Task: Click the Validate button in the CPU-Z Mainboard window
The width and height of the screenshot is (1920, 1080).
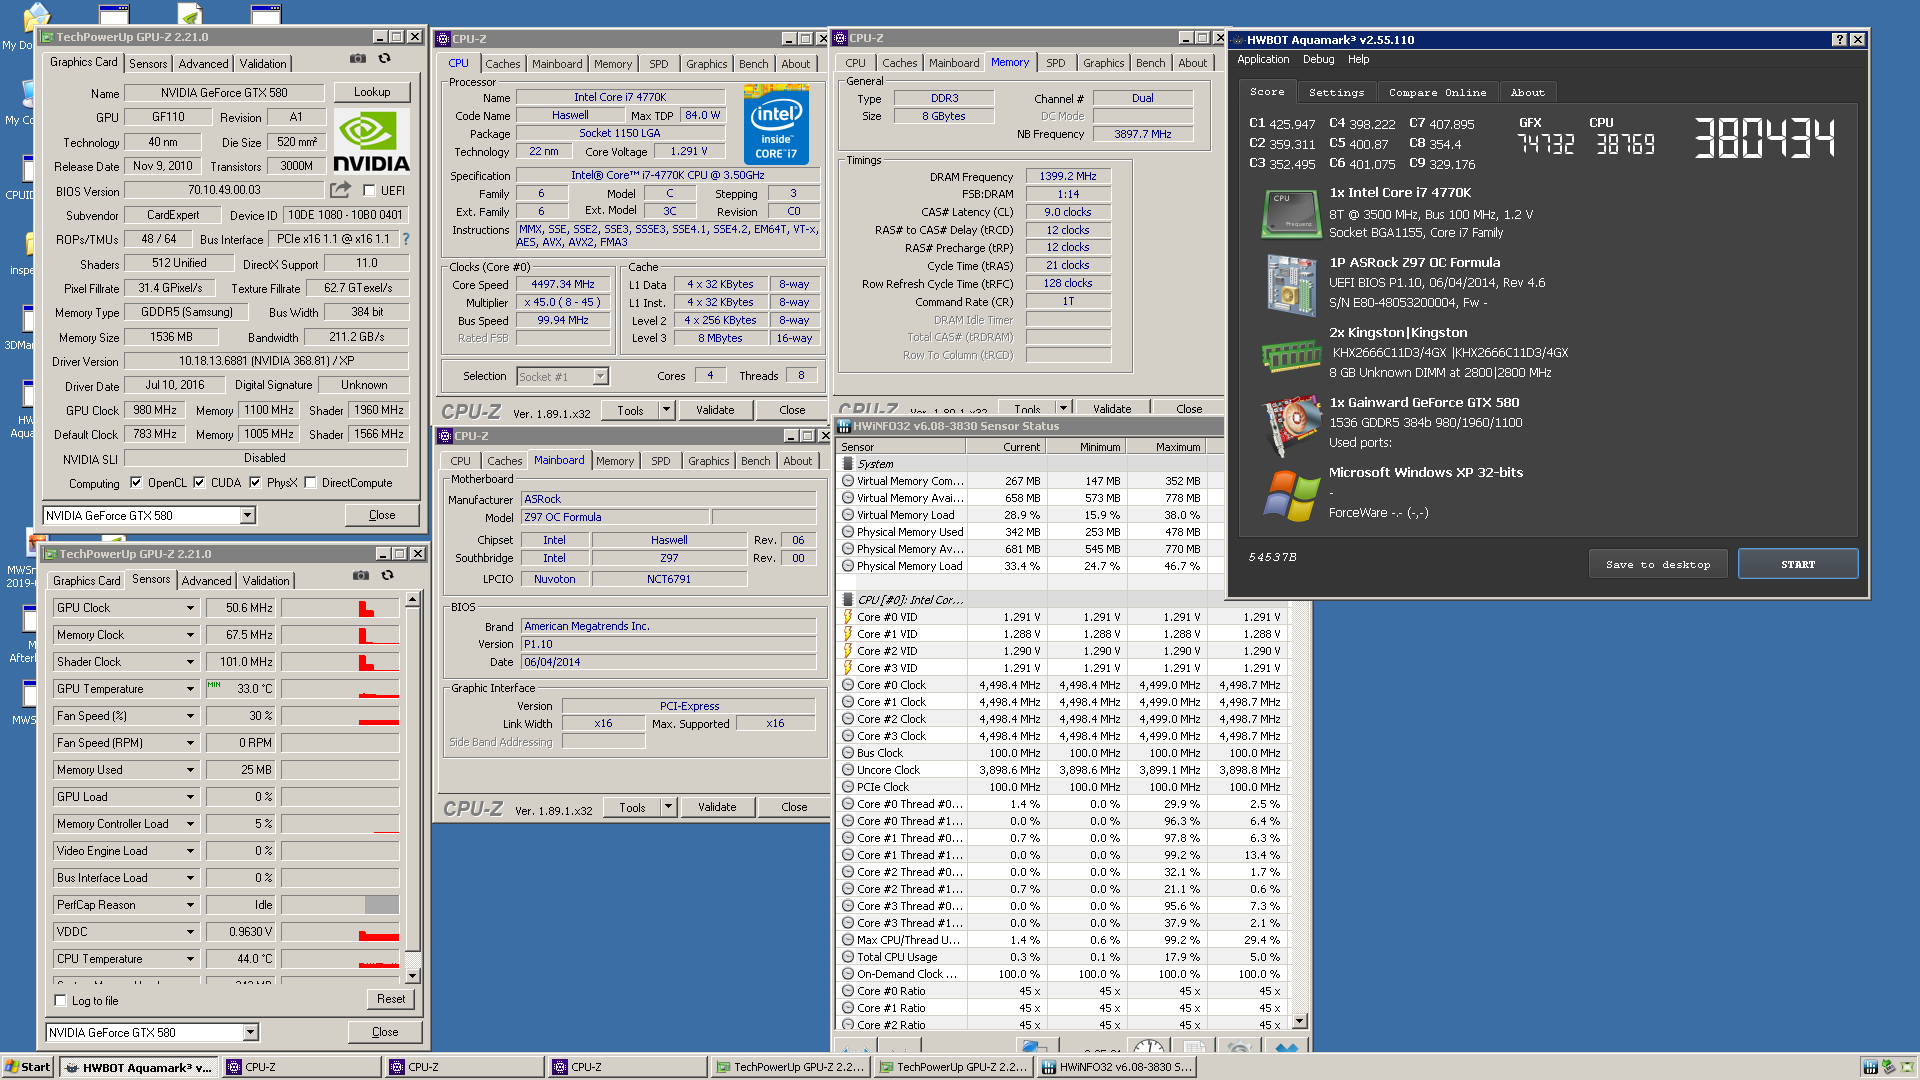Action: [717, 807]
